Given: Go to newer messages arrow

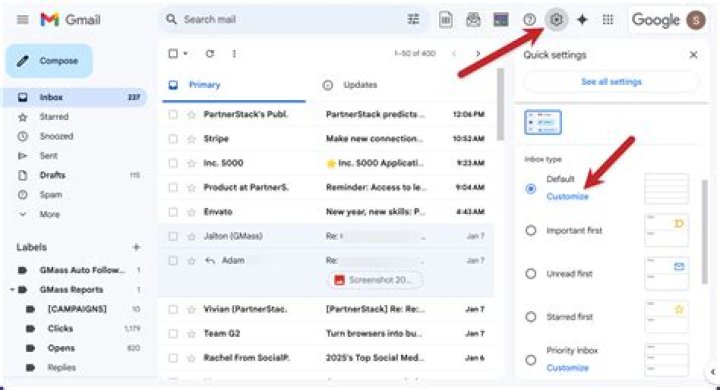Looking at the screenshot, I should pyautogui.click(x=454, y=54).
